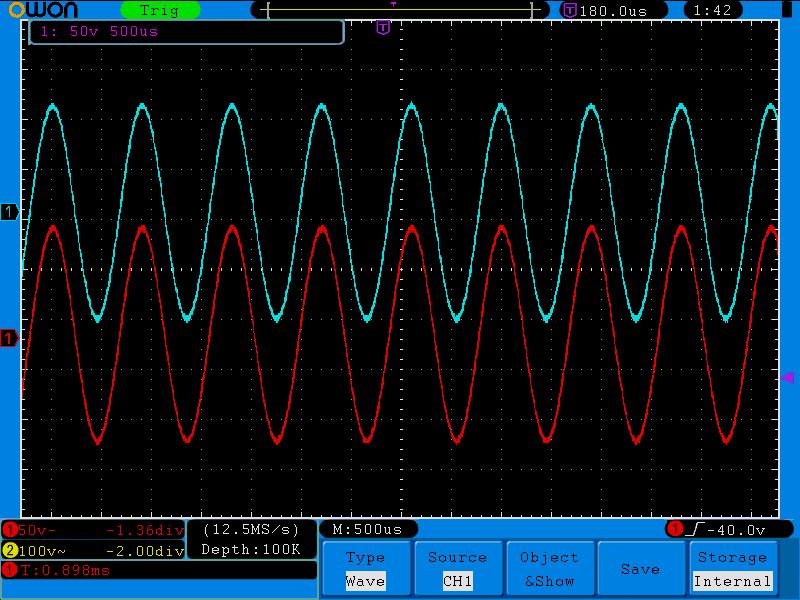
Task: Open the Storage Internal menu option
Action: click(733, 569)
